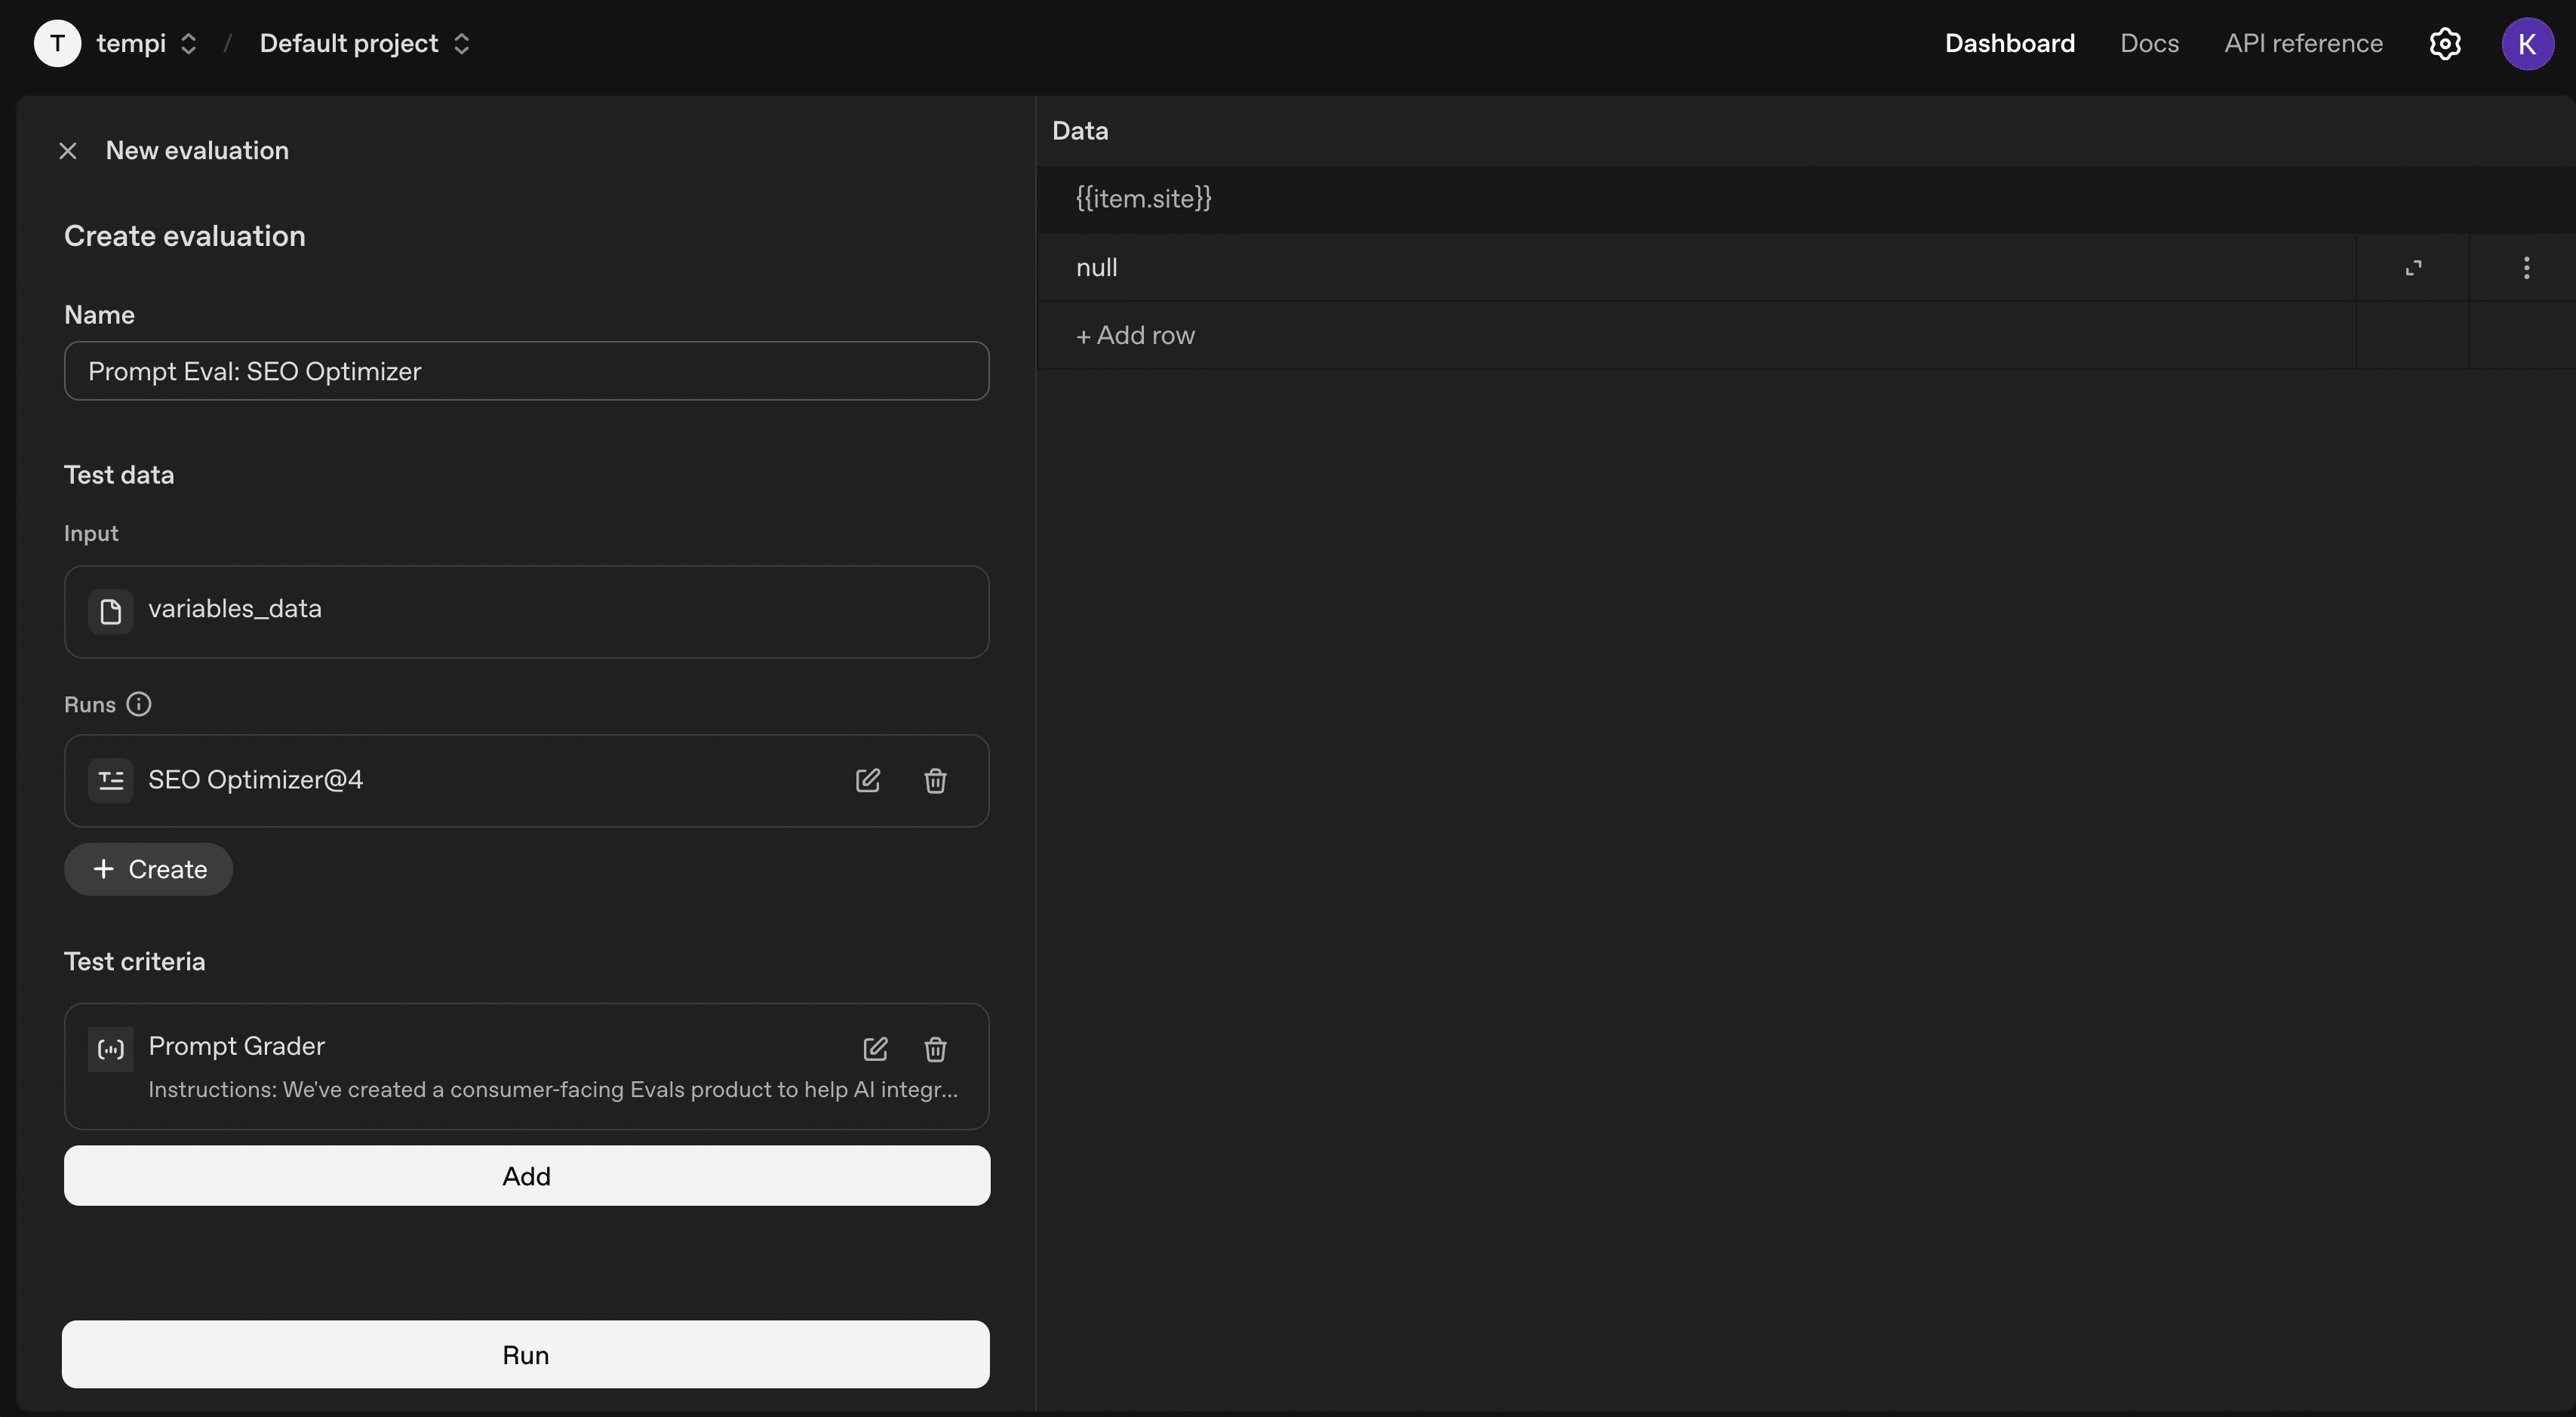Click Add under Test criteria

[x=526, y=1176]
